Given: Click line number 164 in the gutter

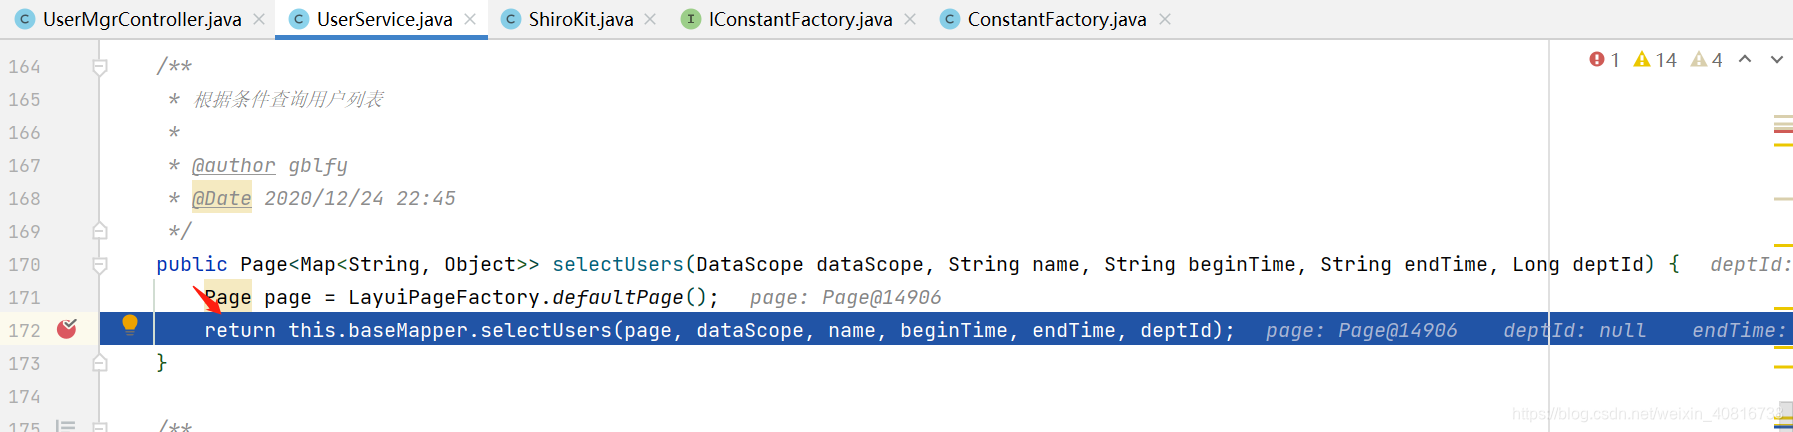Looking at the screenshot, I should tap(25, 67).
